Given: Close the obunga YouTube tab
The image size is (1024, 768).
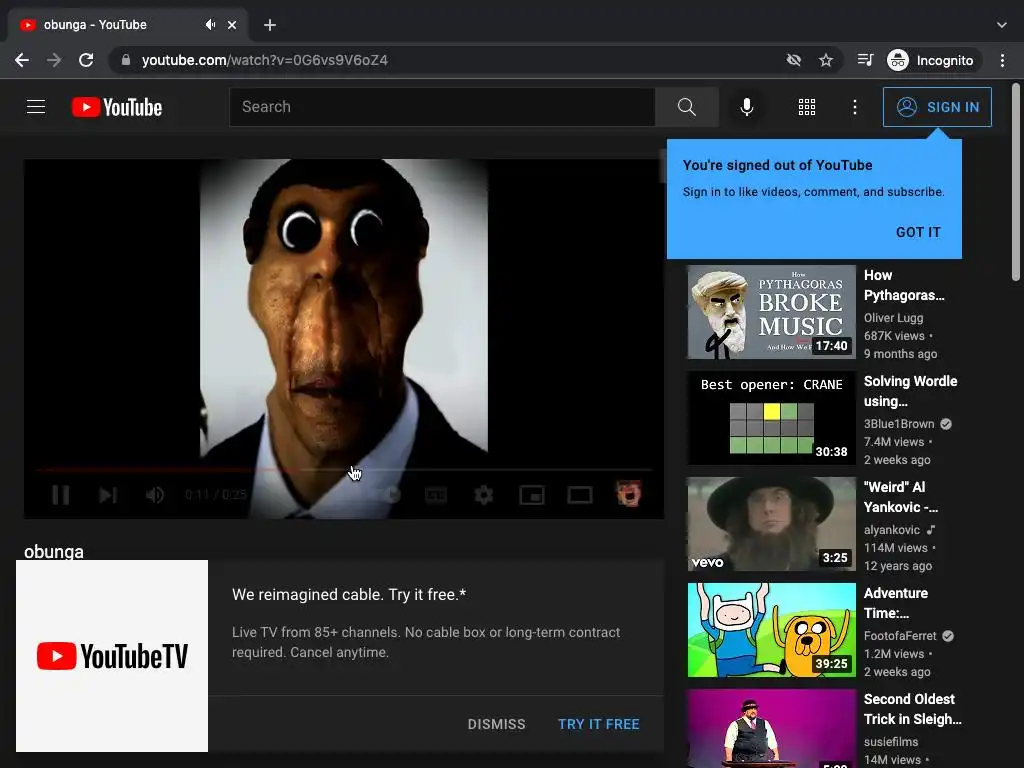Looking at the screenshot, I should 232,25.
